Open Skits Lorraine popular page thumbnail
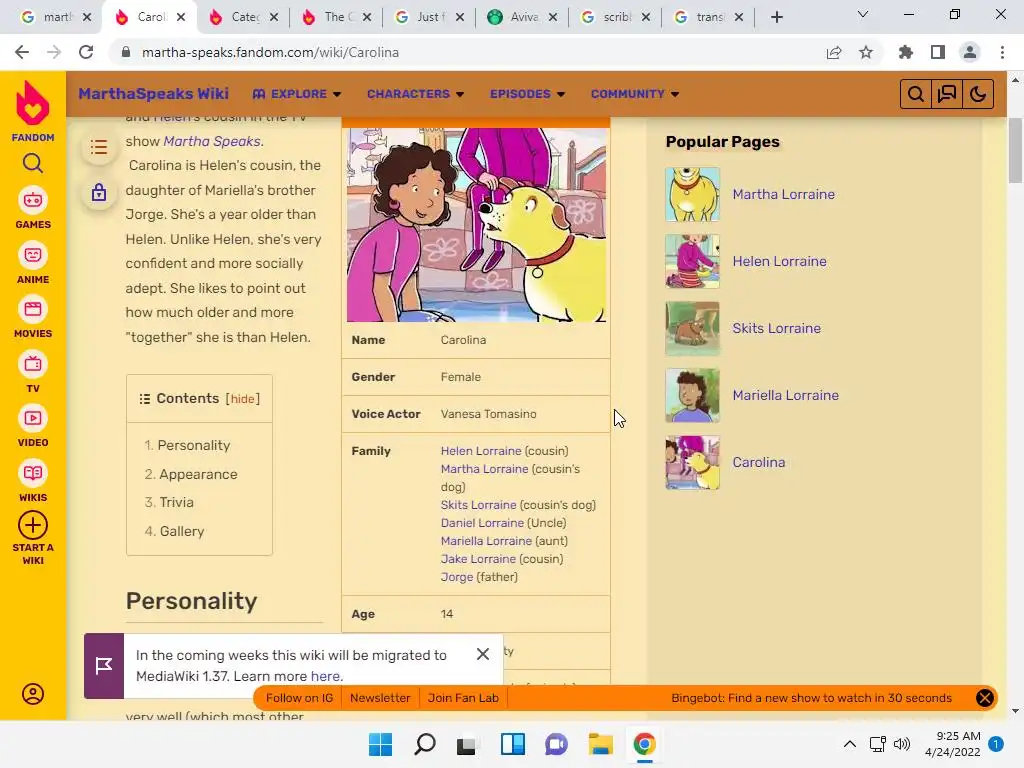The image size is (1024, 768). (x=692, y=328)
